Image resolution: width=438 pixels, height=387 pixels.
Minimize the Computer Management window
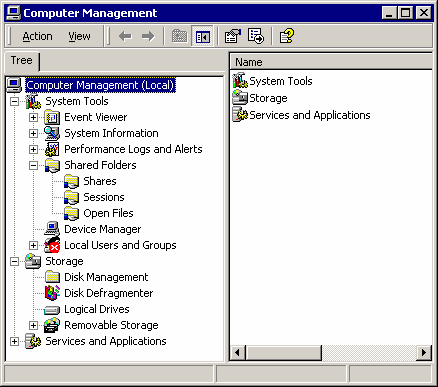coord(389,13)
